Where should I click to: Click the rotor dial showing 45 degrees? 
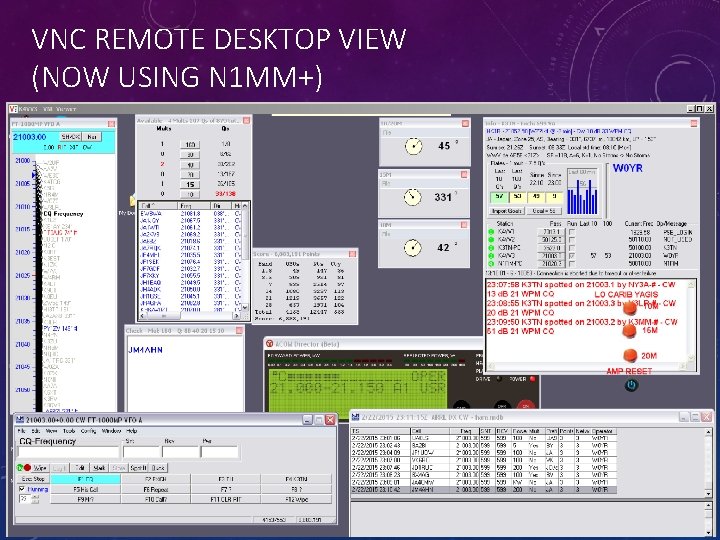[413, 146]
